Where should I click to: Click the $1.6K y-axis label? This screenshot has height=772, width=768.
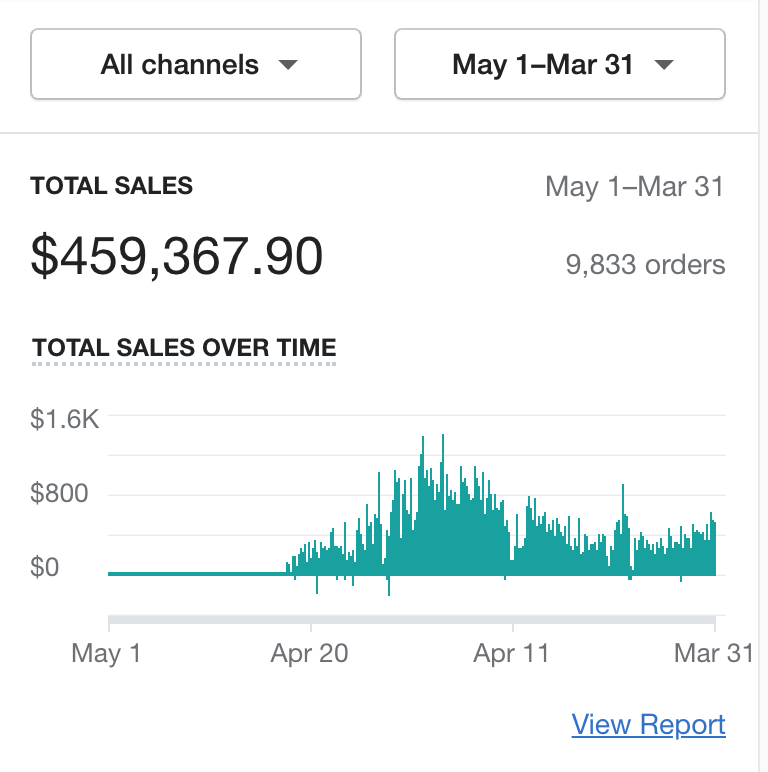click(x=65, y=419)
